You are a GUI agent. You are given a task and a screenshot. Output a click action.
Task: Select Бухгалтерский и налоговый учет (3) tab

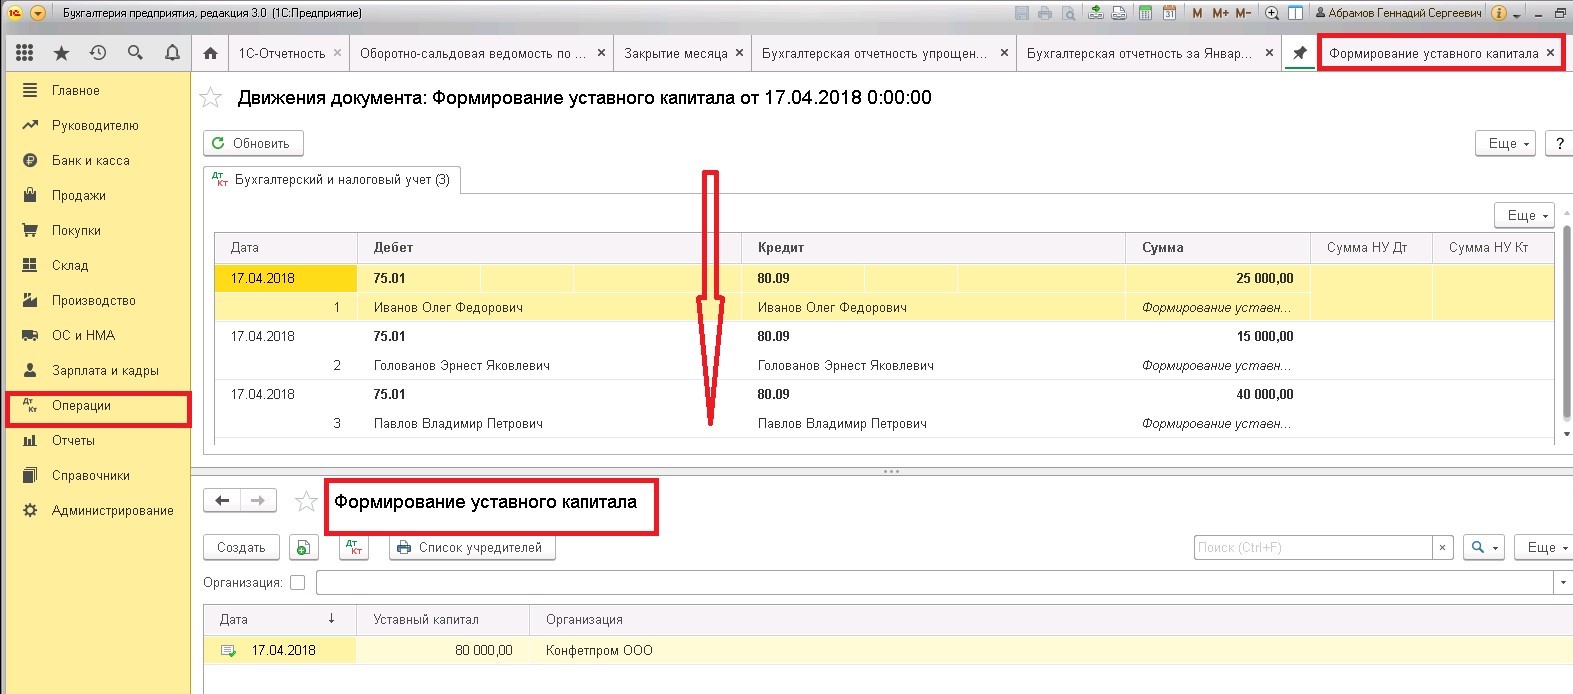click(331, 180)
